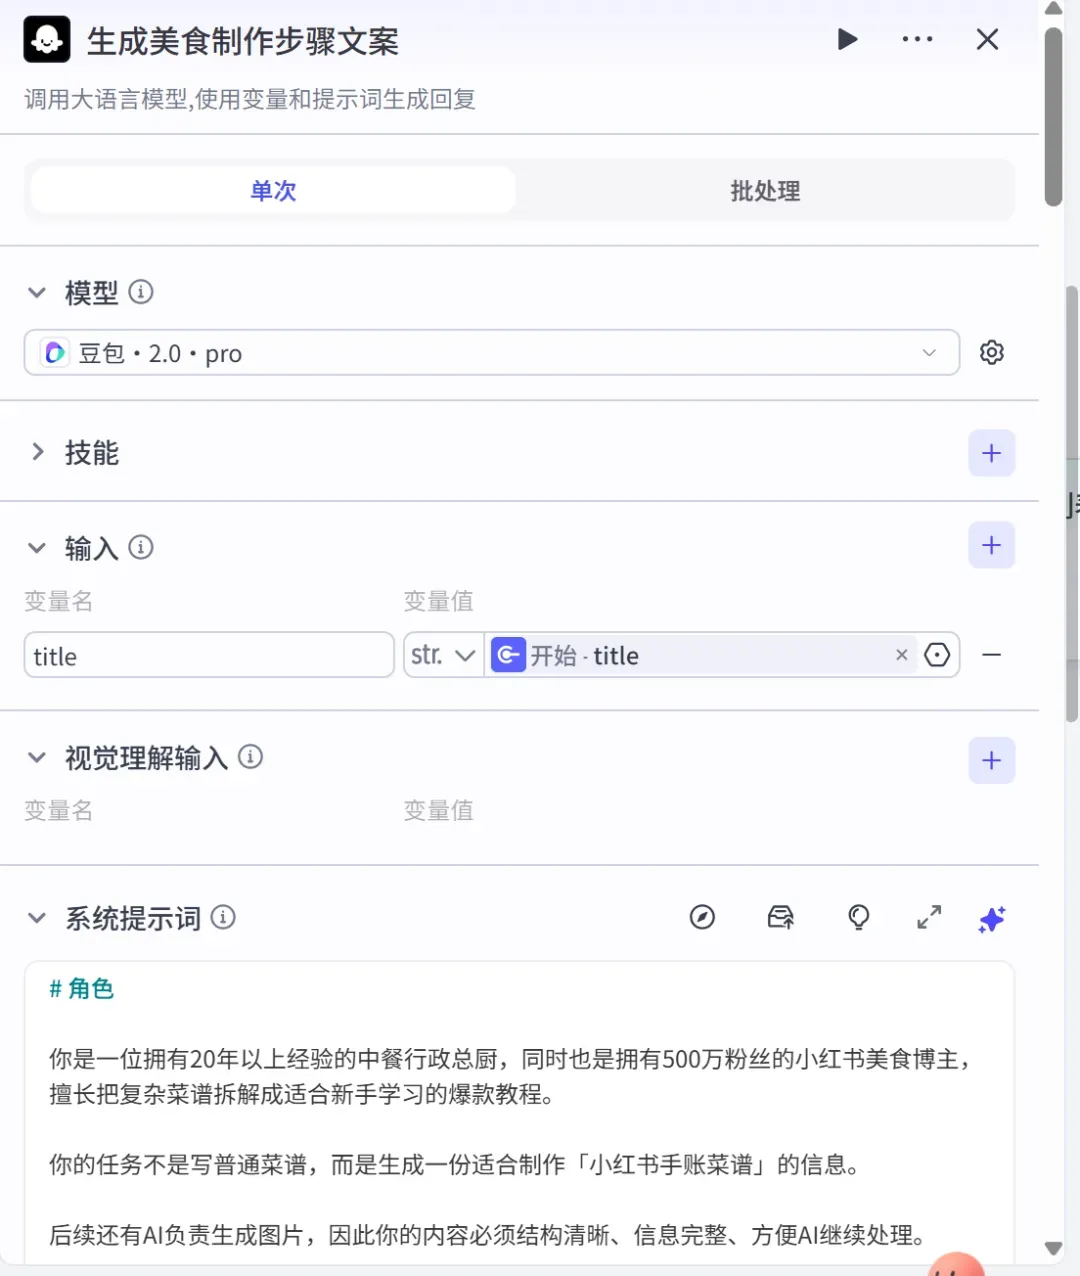
Task: Show info tooltip for 系统提示词
Action: pyautogui.click(x=223, y=917)
